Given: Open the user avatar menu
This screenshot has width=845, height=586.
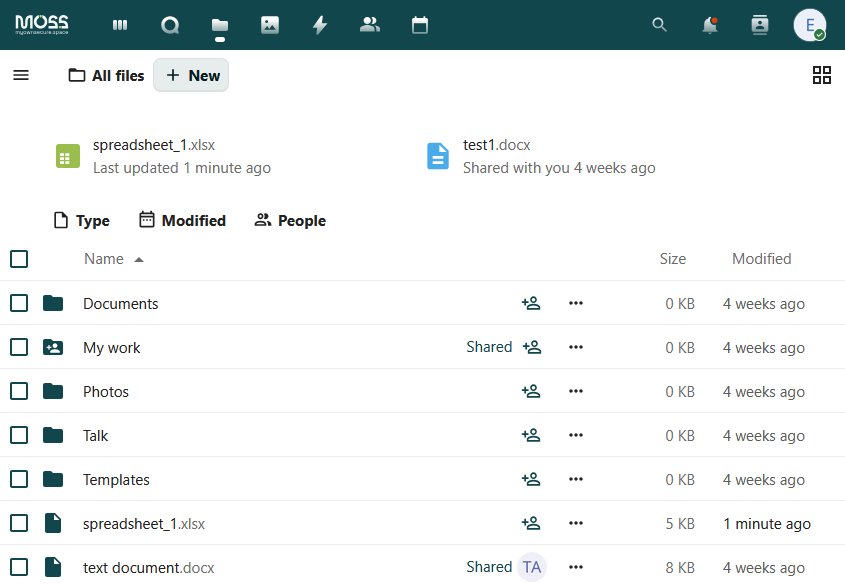Looking at the screenshot, I should point(809,25).
